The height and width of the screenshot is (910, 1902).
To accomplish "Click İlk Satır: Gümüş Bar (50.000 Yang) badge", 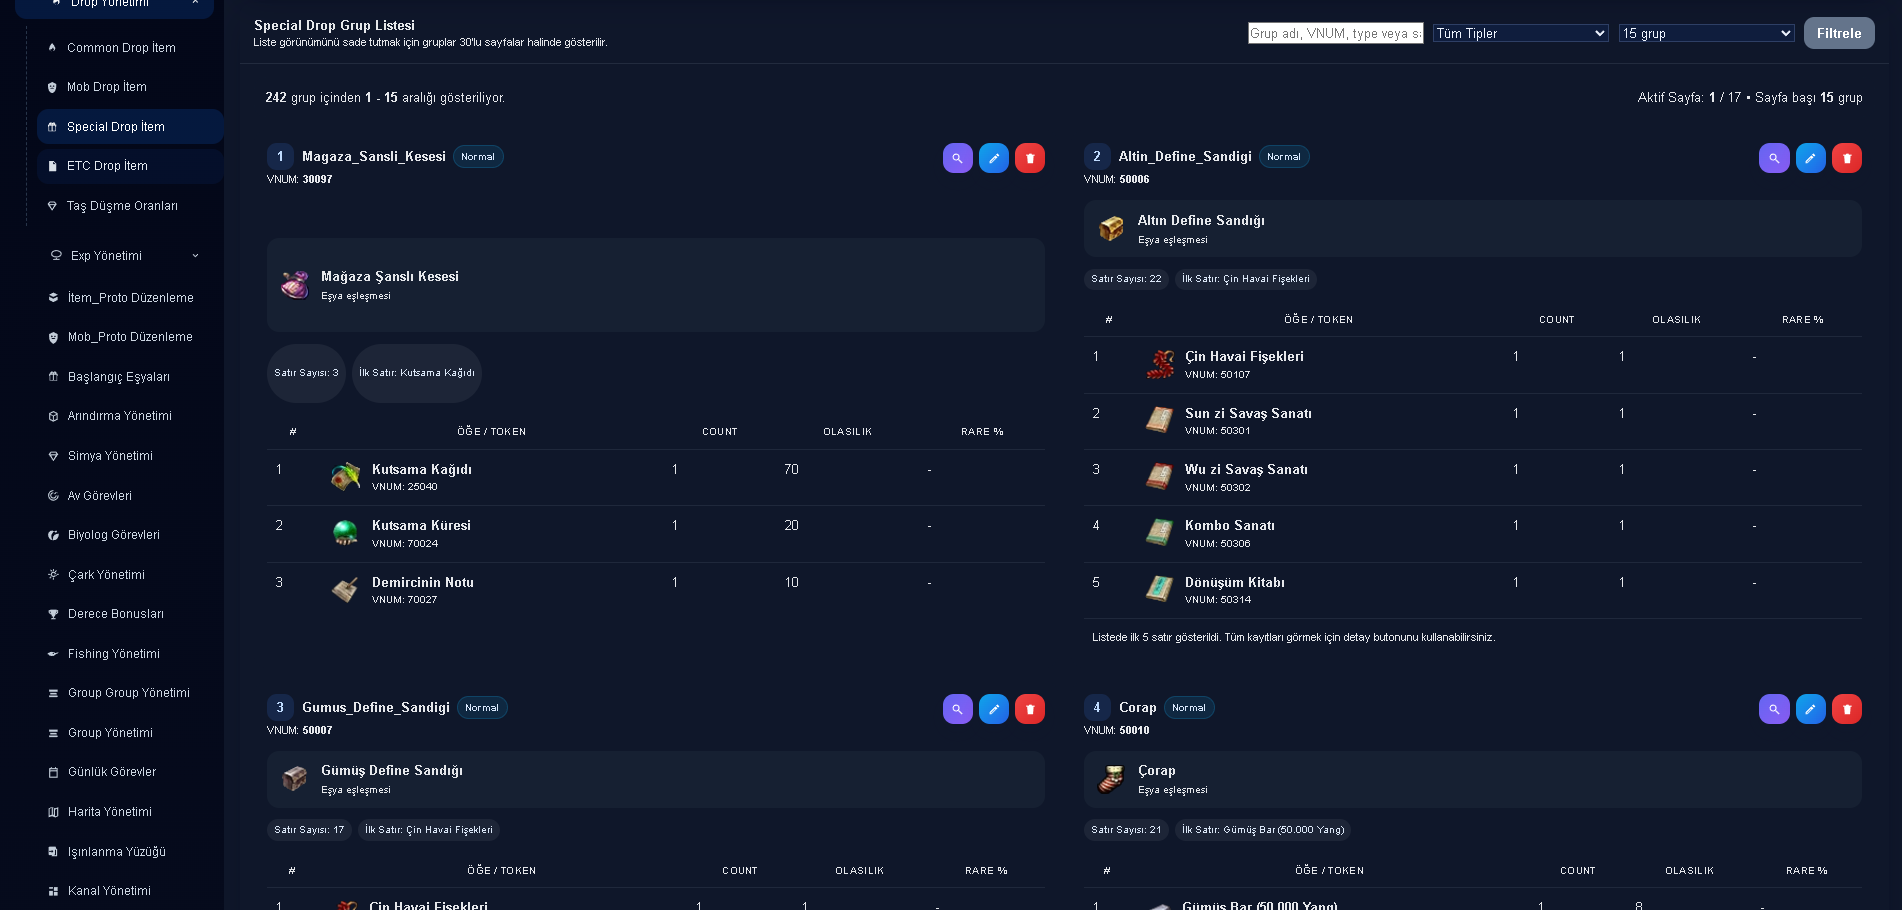I will coord(1263,830).
